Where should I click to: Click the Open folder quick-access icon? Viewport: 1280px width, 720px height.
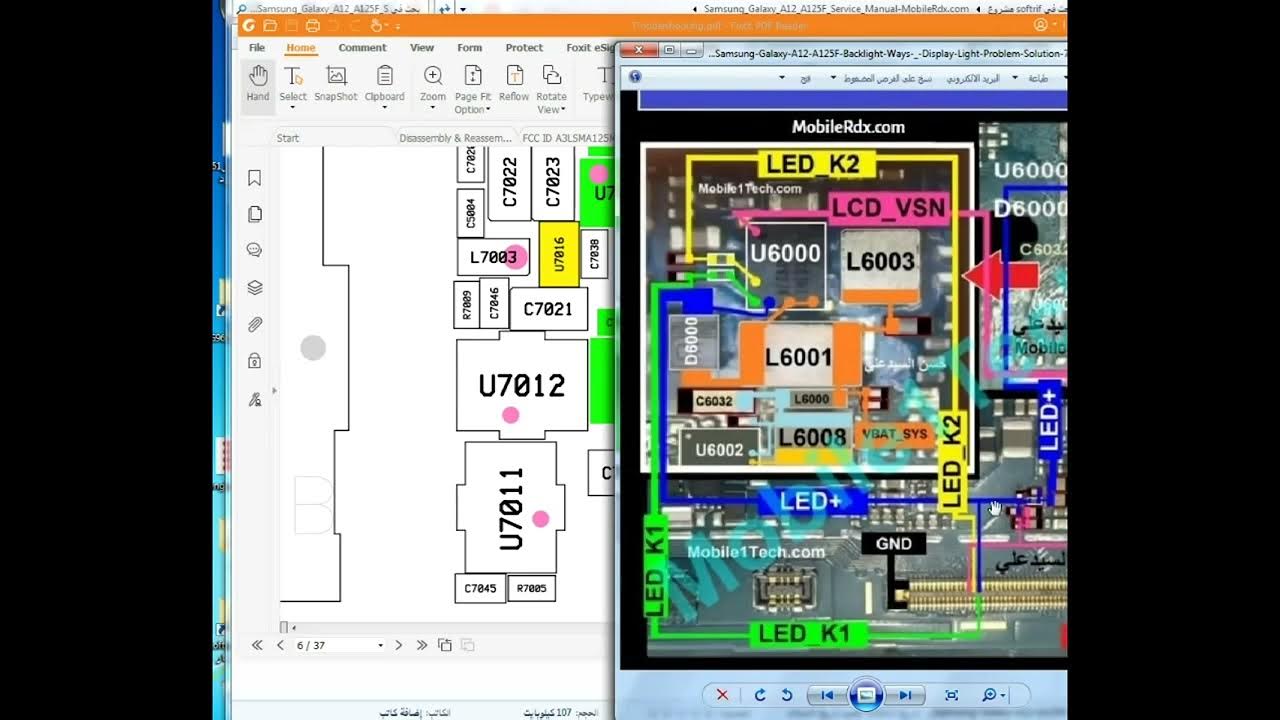click(x=270, y=25)
